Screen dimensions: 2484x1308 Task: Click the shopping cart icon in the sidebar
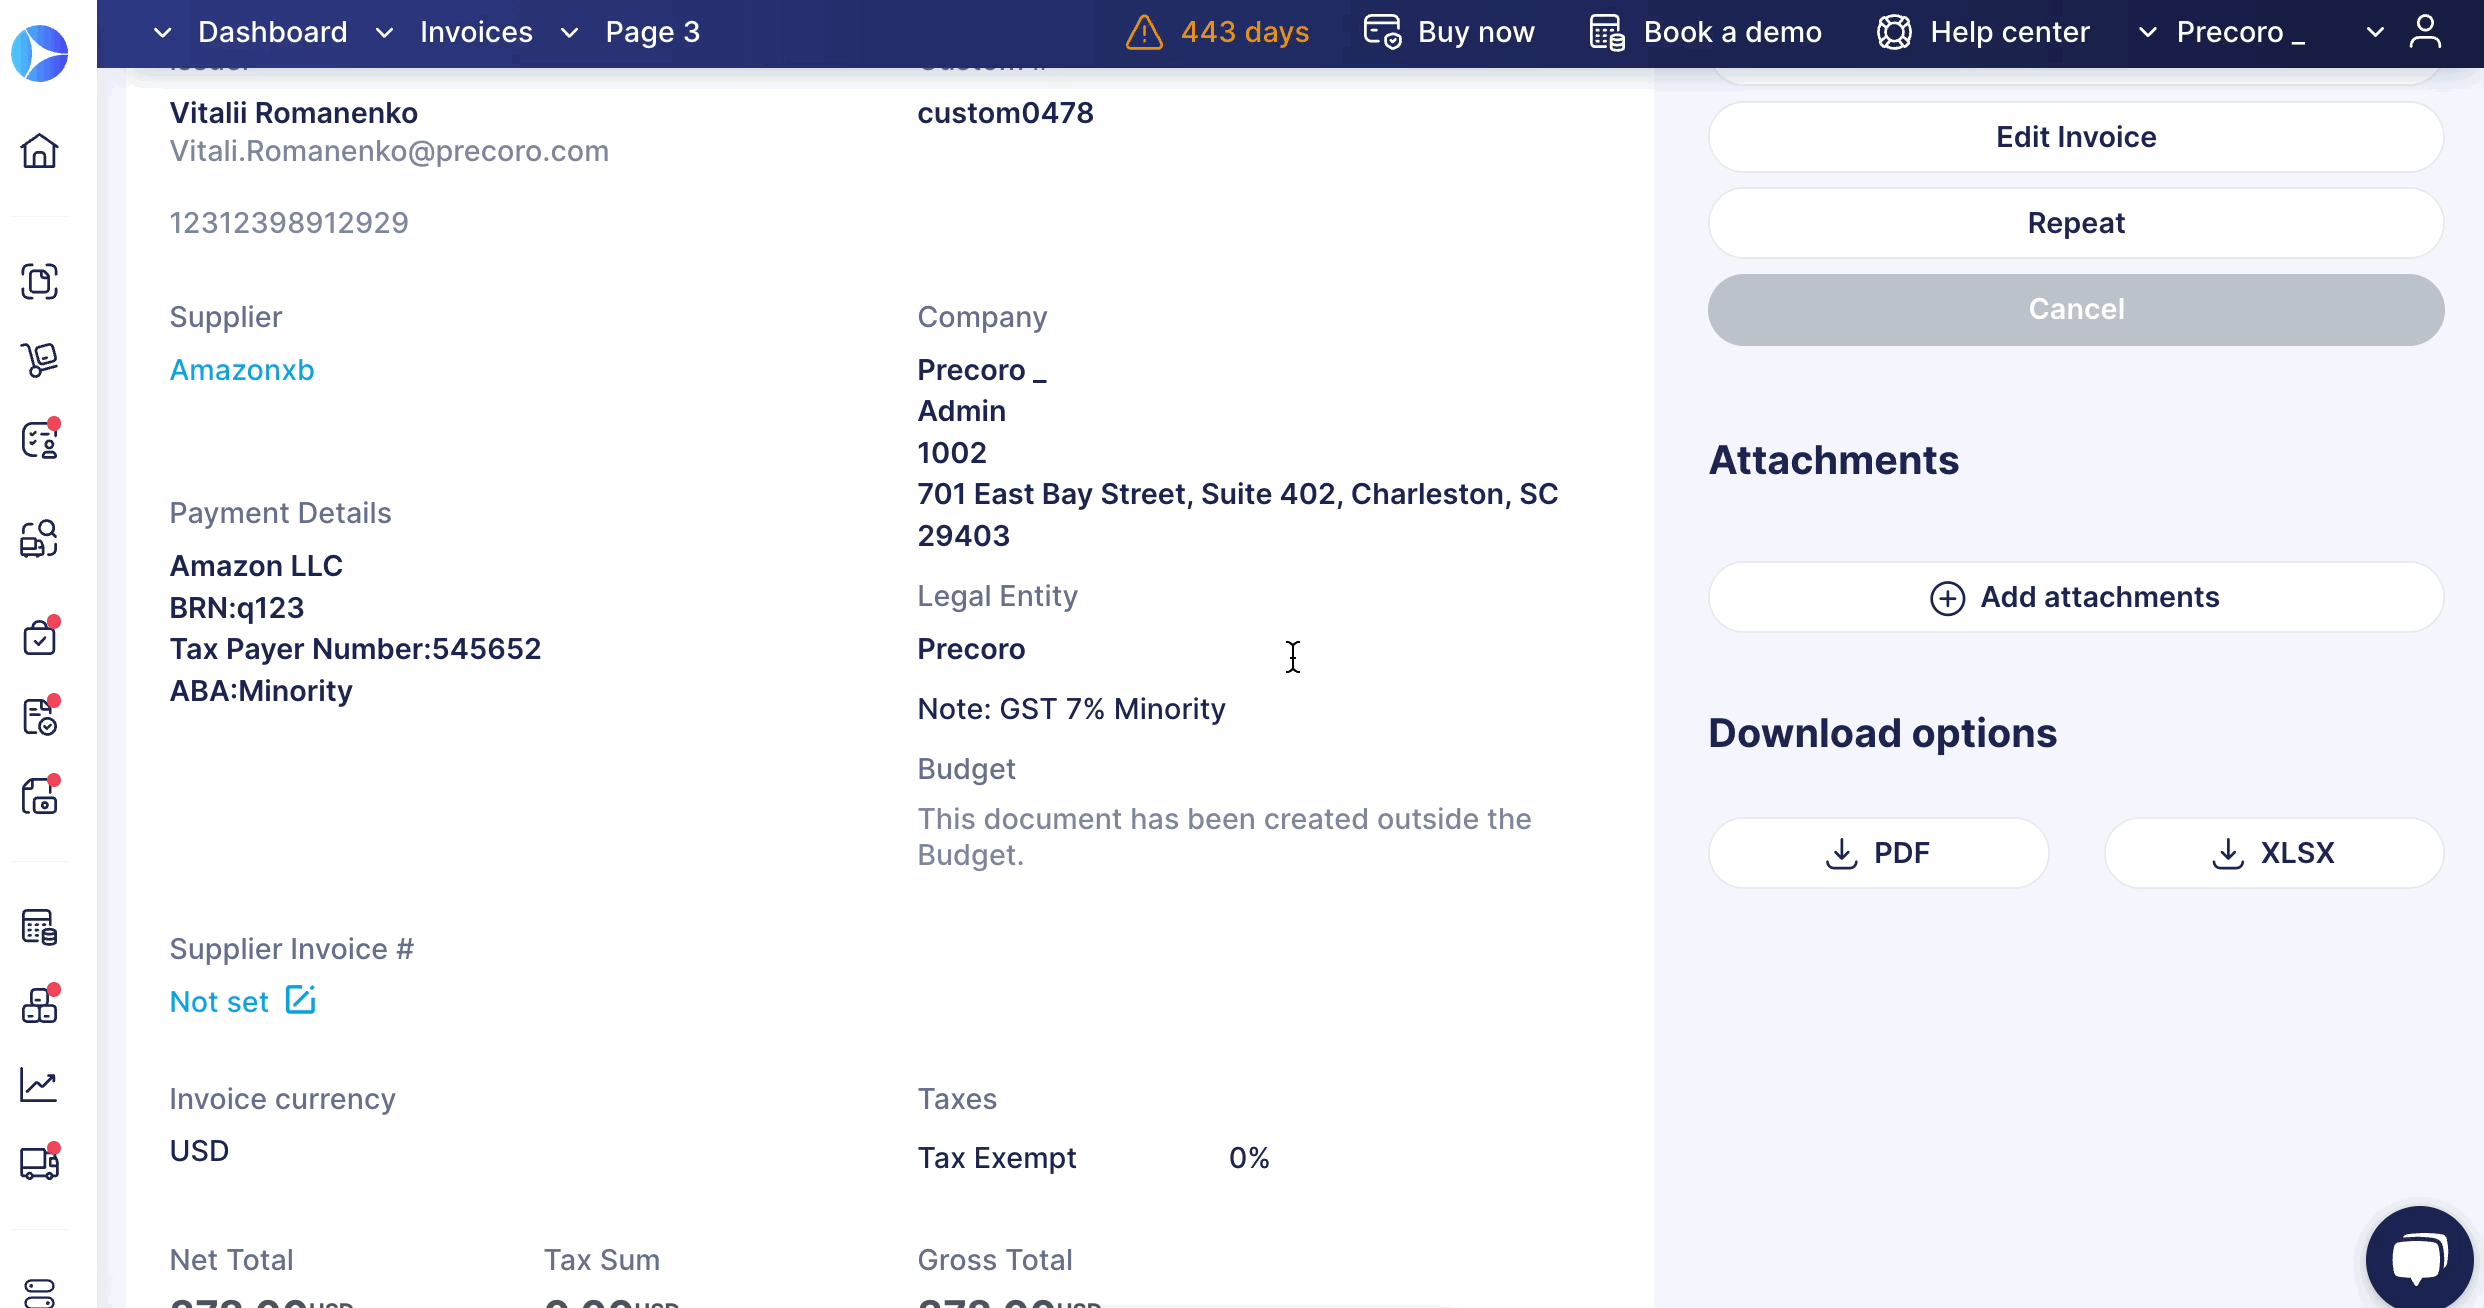pyautogui.click(x=39, y=360)
